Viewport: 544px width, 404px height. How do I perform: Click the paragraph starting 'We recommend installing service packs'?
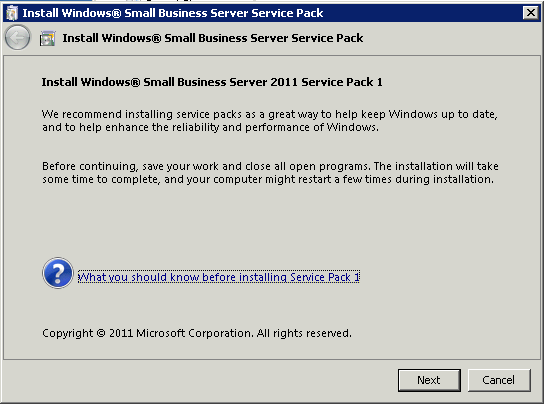click(x=270, y=121)
